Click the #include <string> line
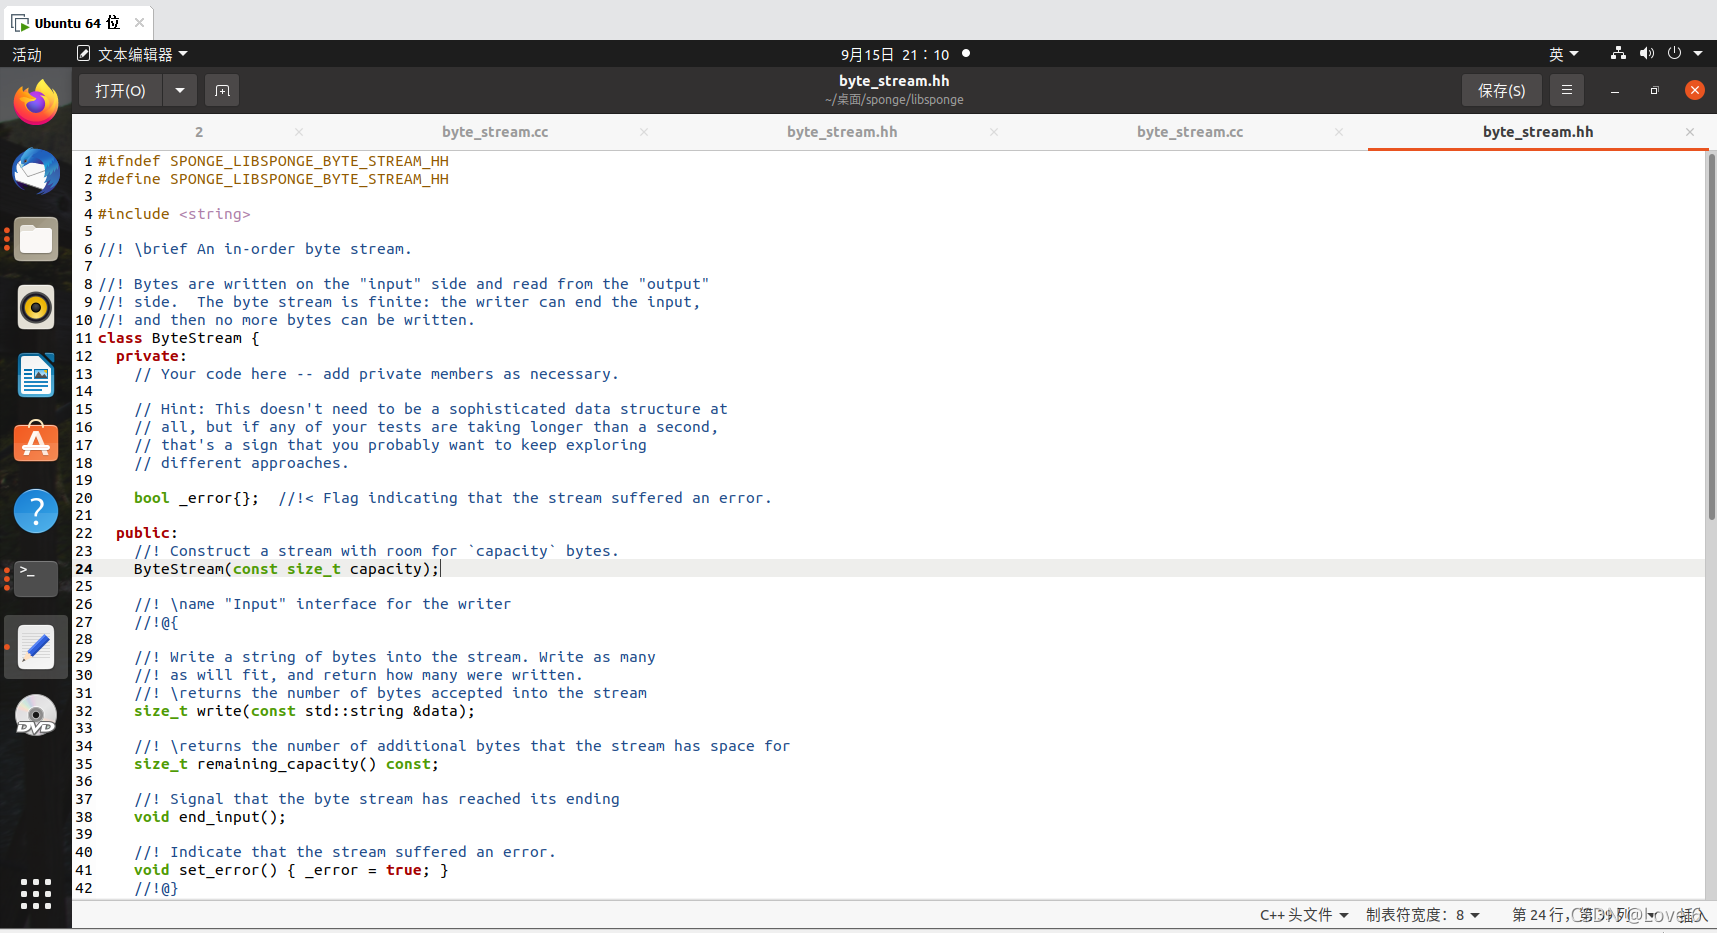This screenshot has height=933, width=1717. [174, 214]
